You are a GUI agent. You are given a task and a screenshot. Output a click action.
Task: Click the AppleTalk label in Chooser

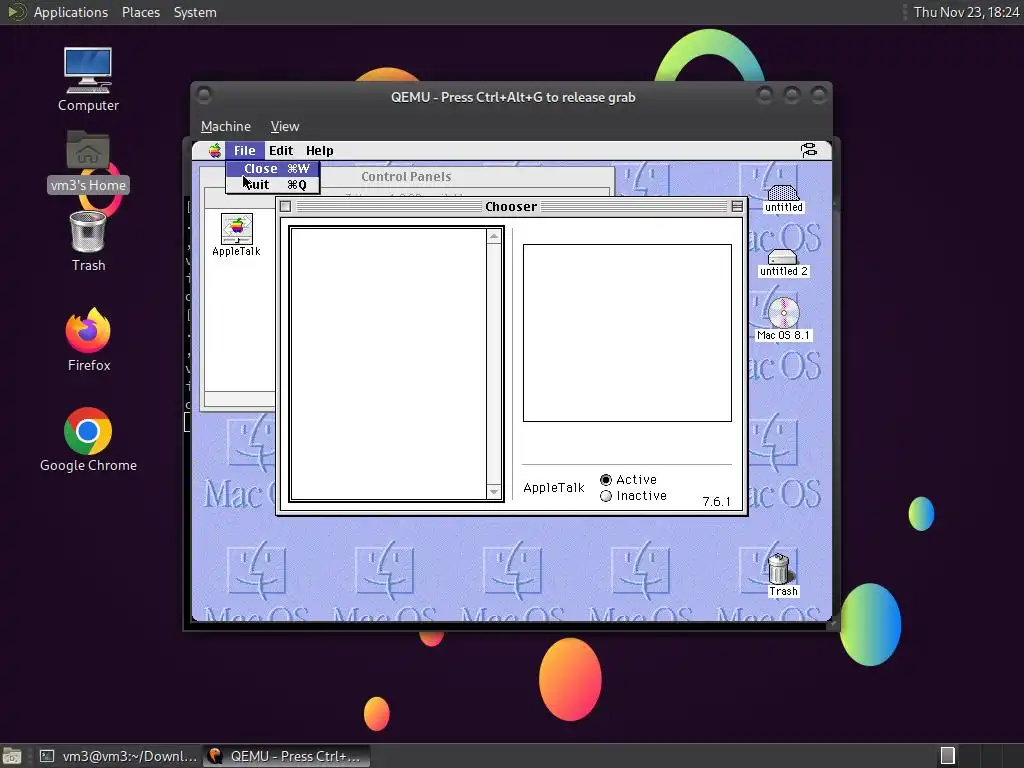point(553,488)
